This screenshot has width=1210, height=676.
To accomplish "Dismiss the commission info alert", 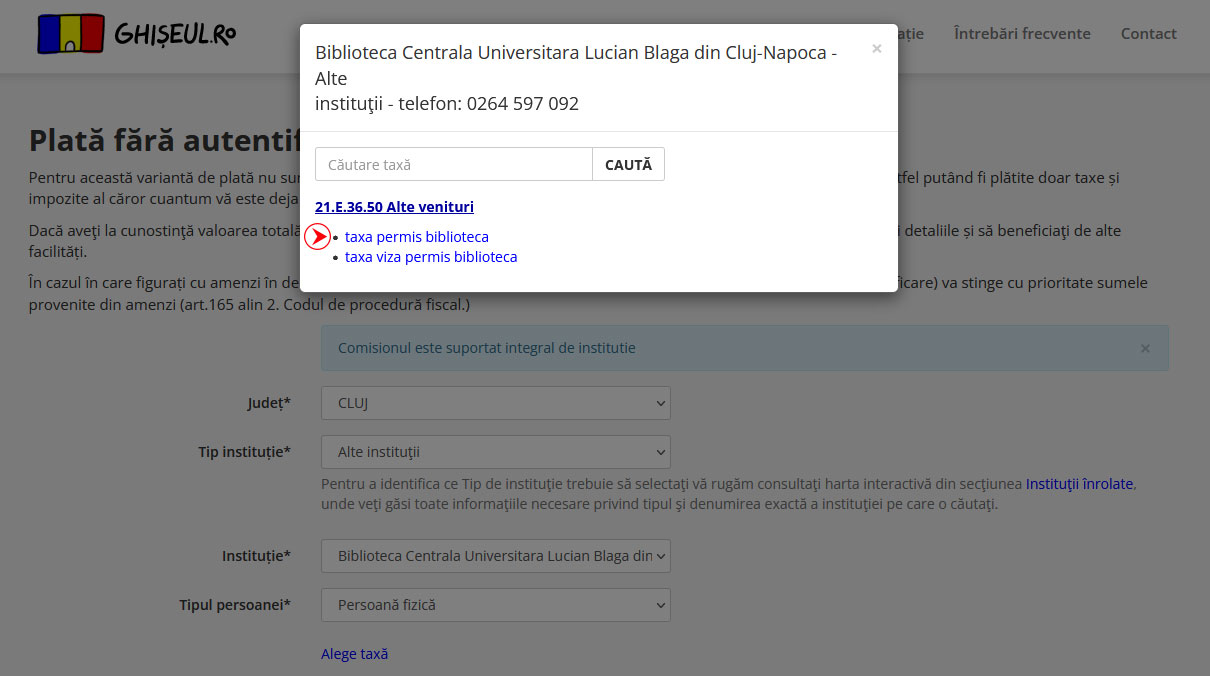I will (x=1145, y=348).
